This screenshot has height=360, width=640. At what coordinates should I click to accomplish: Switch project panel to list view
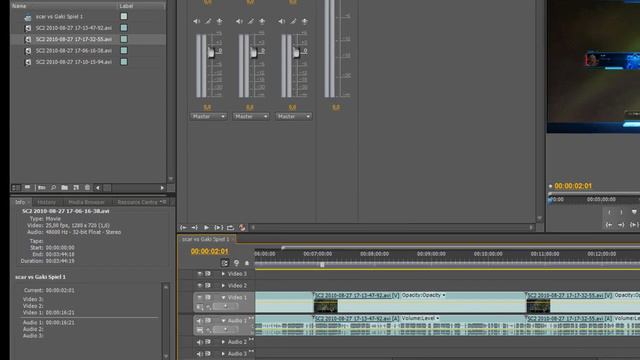click(16, 188)
